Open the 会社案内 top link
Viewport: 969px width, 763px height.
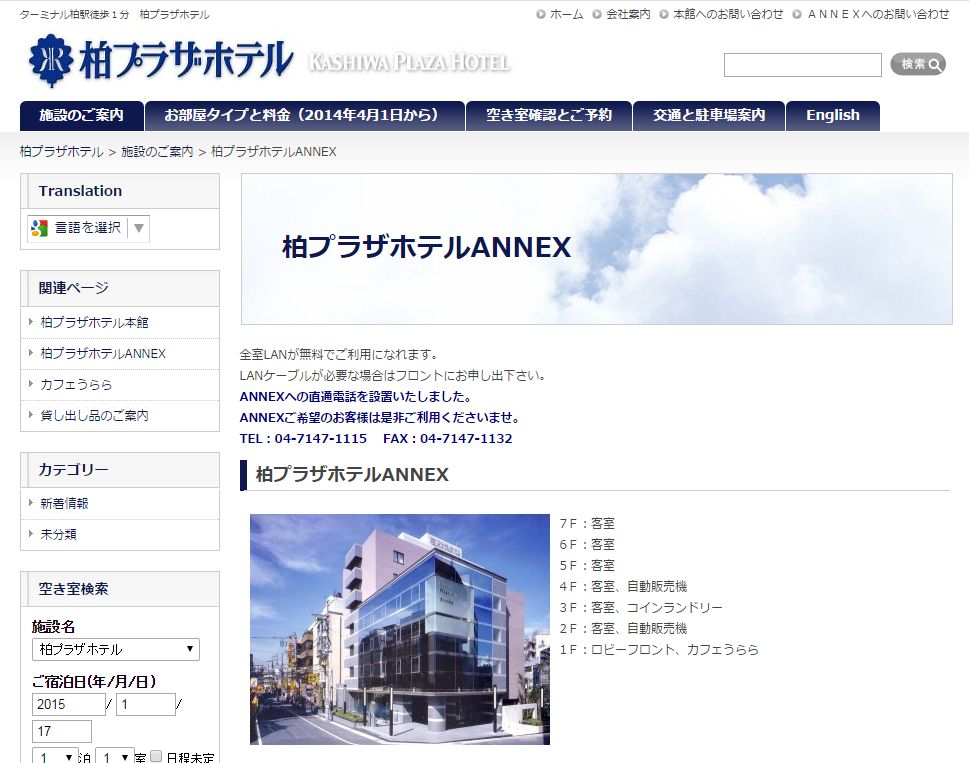tap(628, 14)
